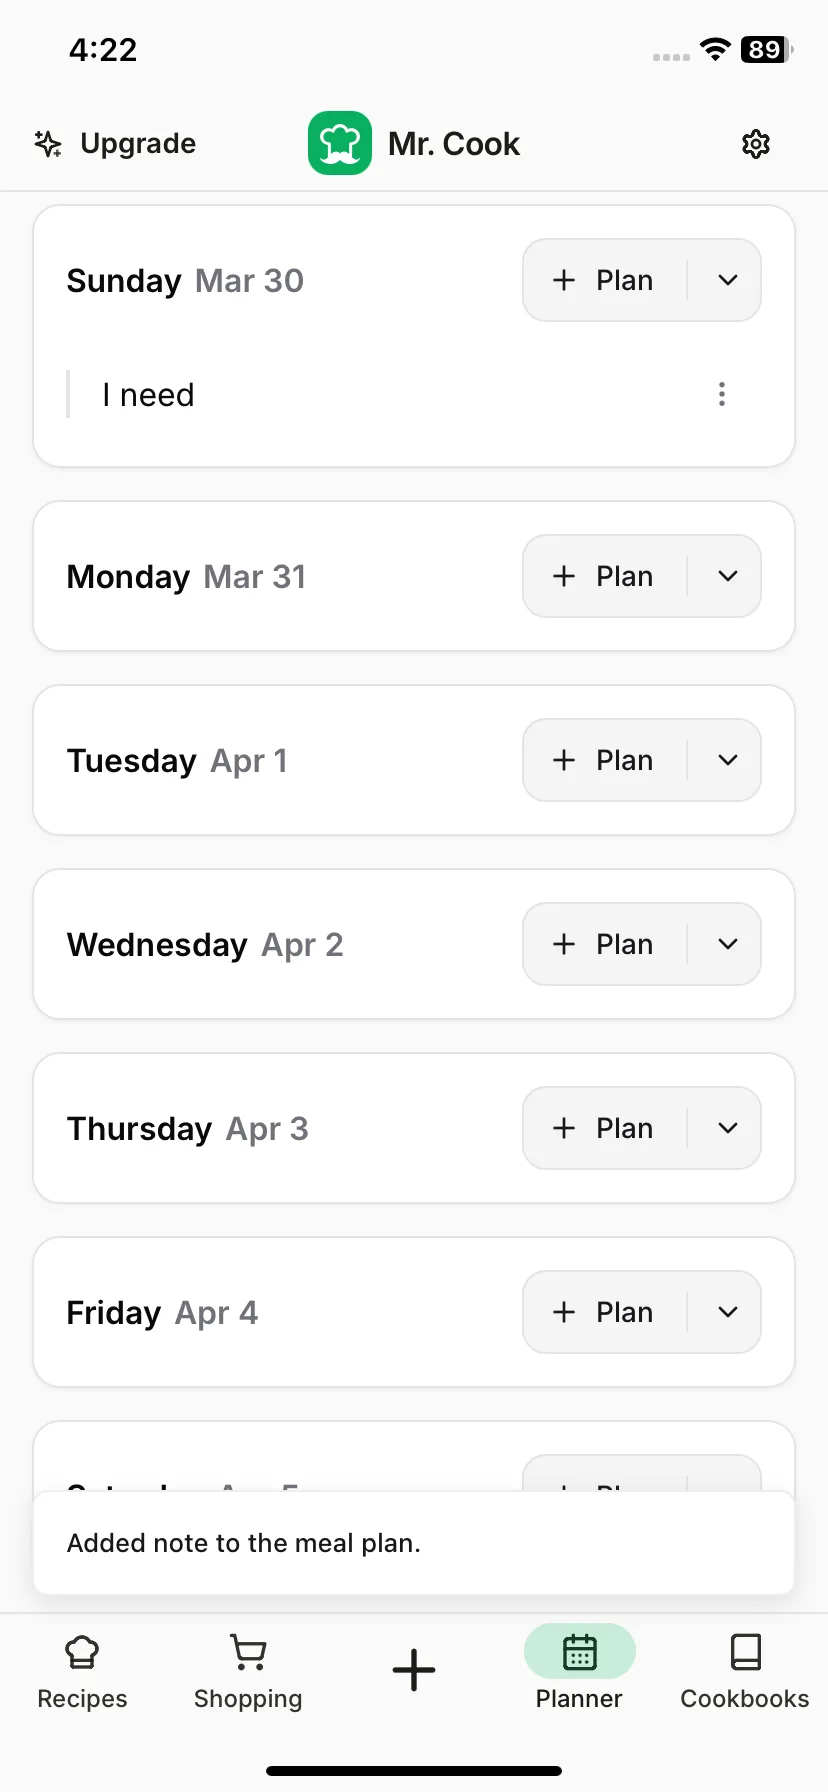This screenshot has width=828, height=1792.
Task: Open settings via the gear icon
Action: 756,144
